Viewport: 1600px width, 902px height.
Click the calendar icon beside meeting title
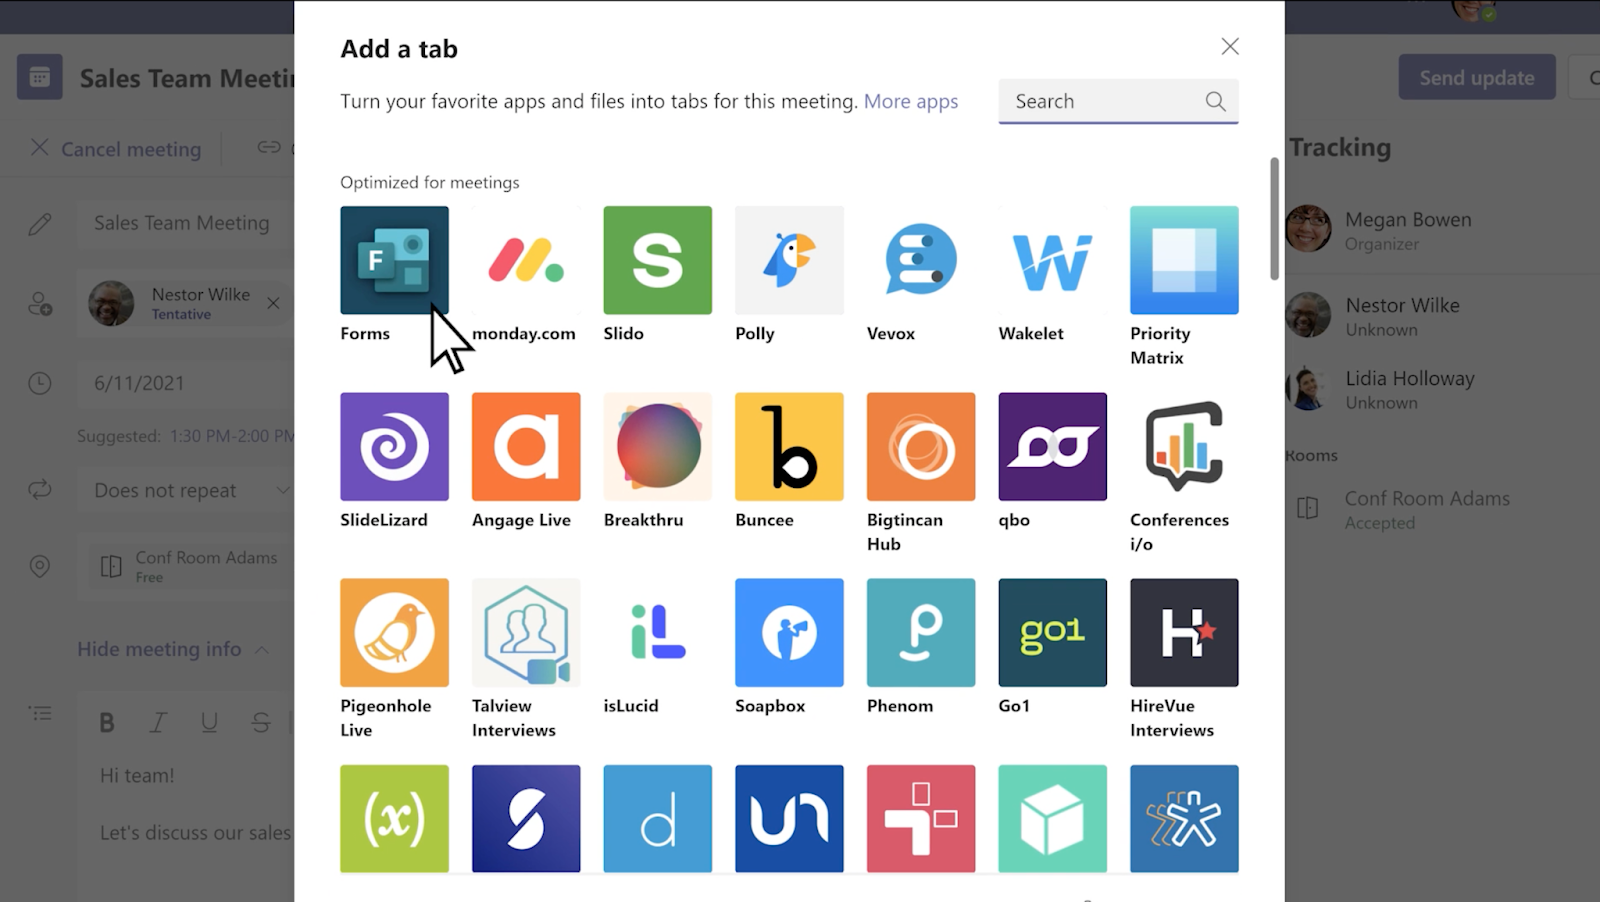click(x=40, y=77)
